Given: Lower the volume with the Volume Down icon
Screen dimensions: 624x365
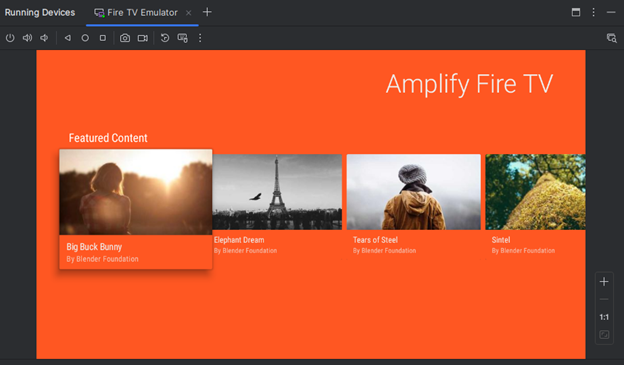Looking at the screenshot, I should pyautogui.click(x=44, y=38).
